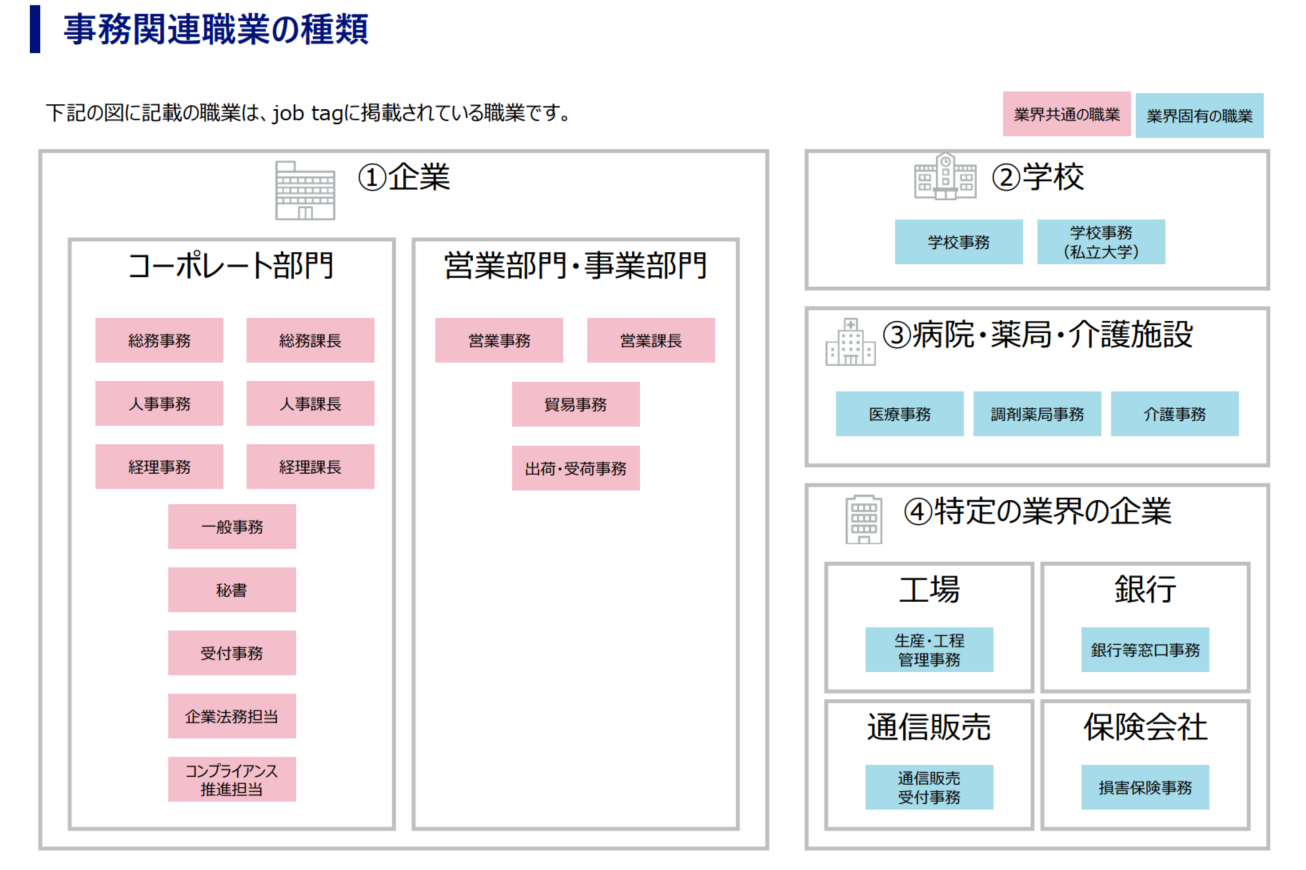1306x870 pixels.
Task: Click the 事務関連職業の種類 page heading
Action: pos(216,30)
